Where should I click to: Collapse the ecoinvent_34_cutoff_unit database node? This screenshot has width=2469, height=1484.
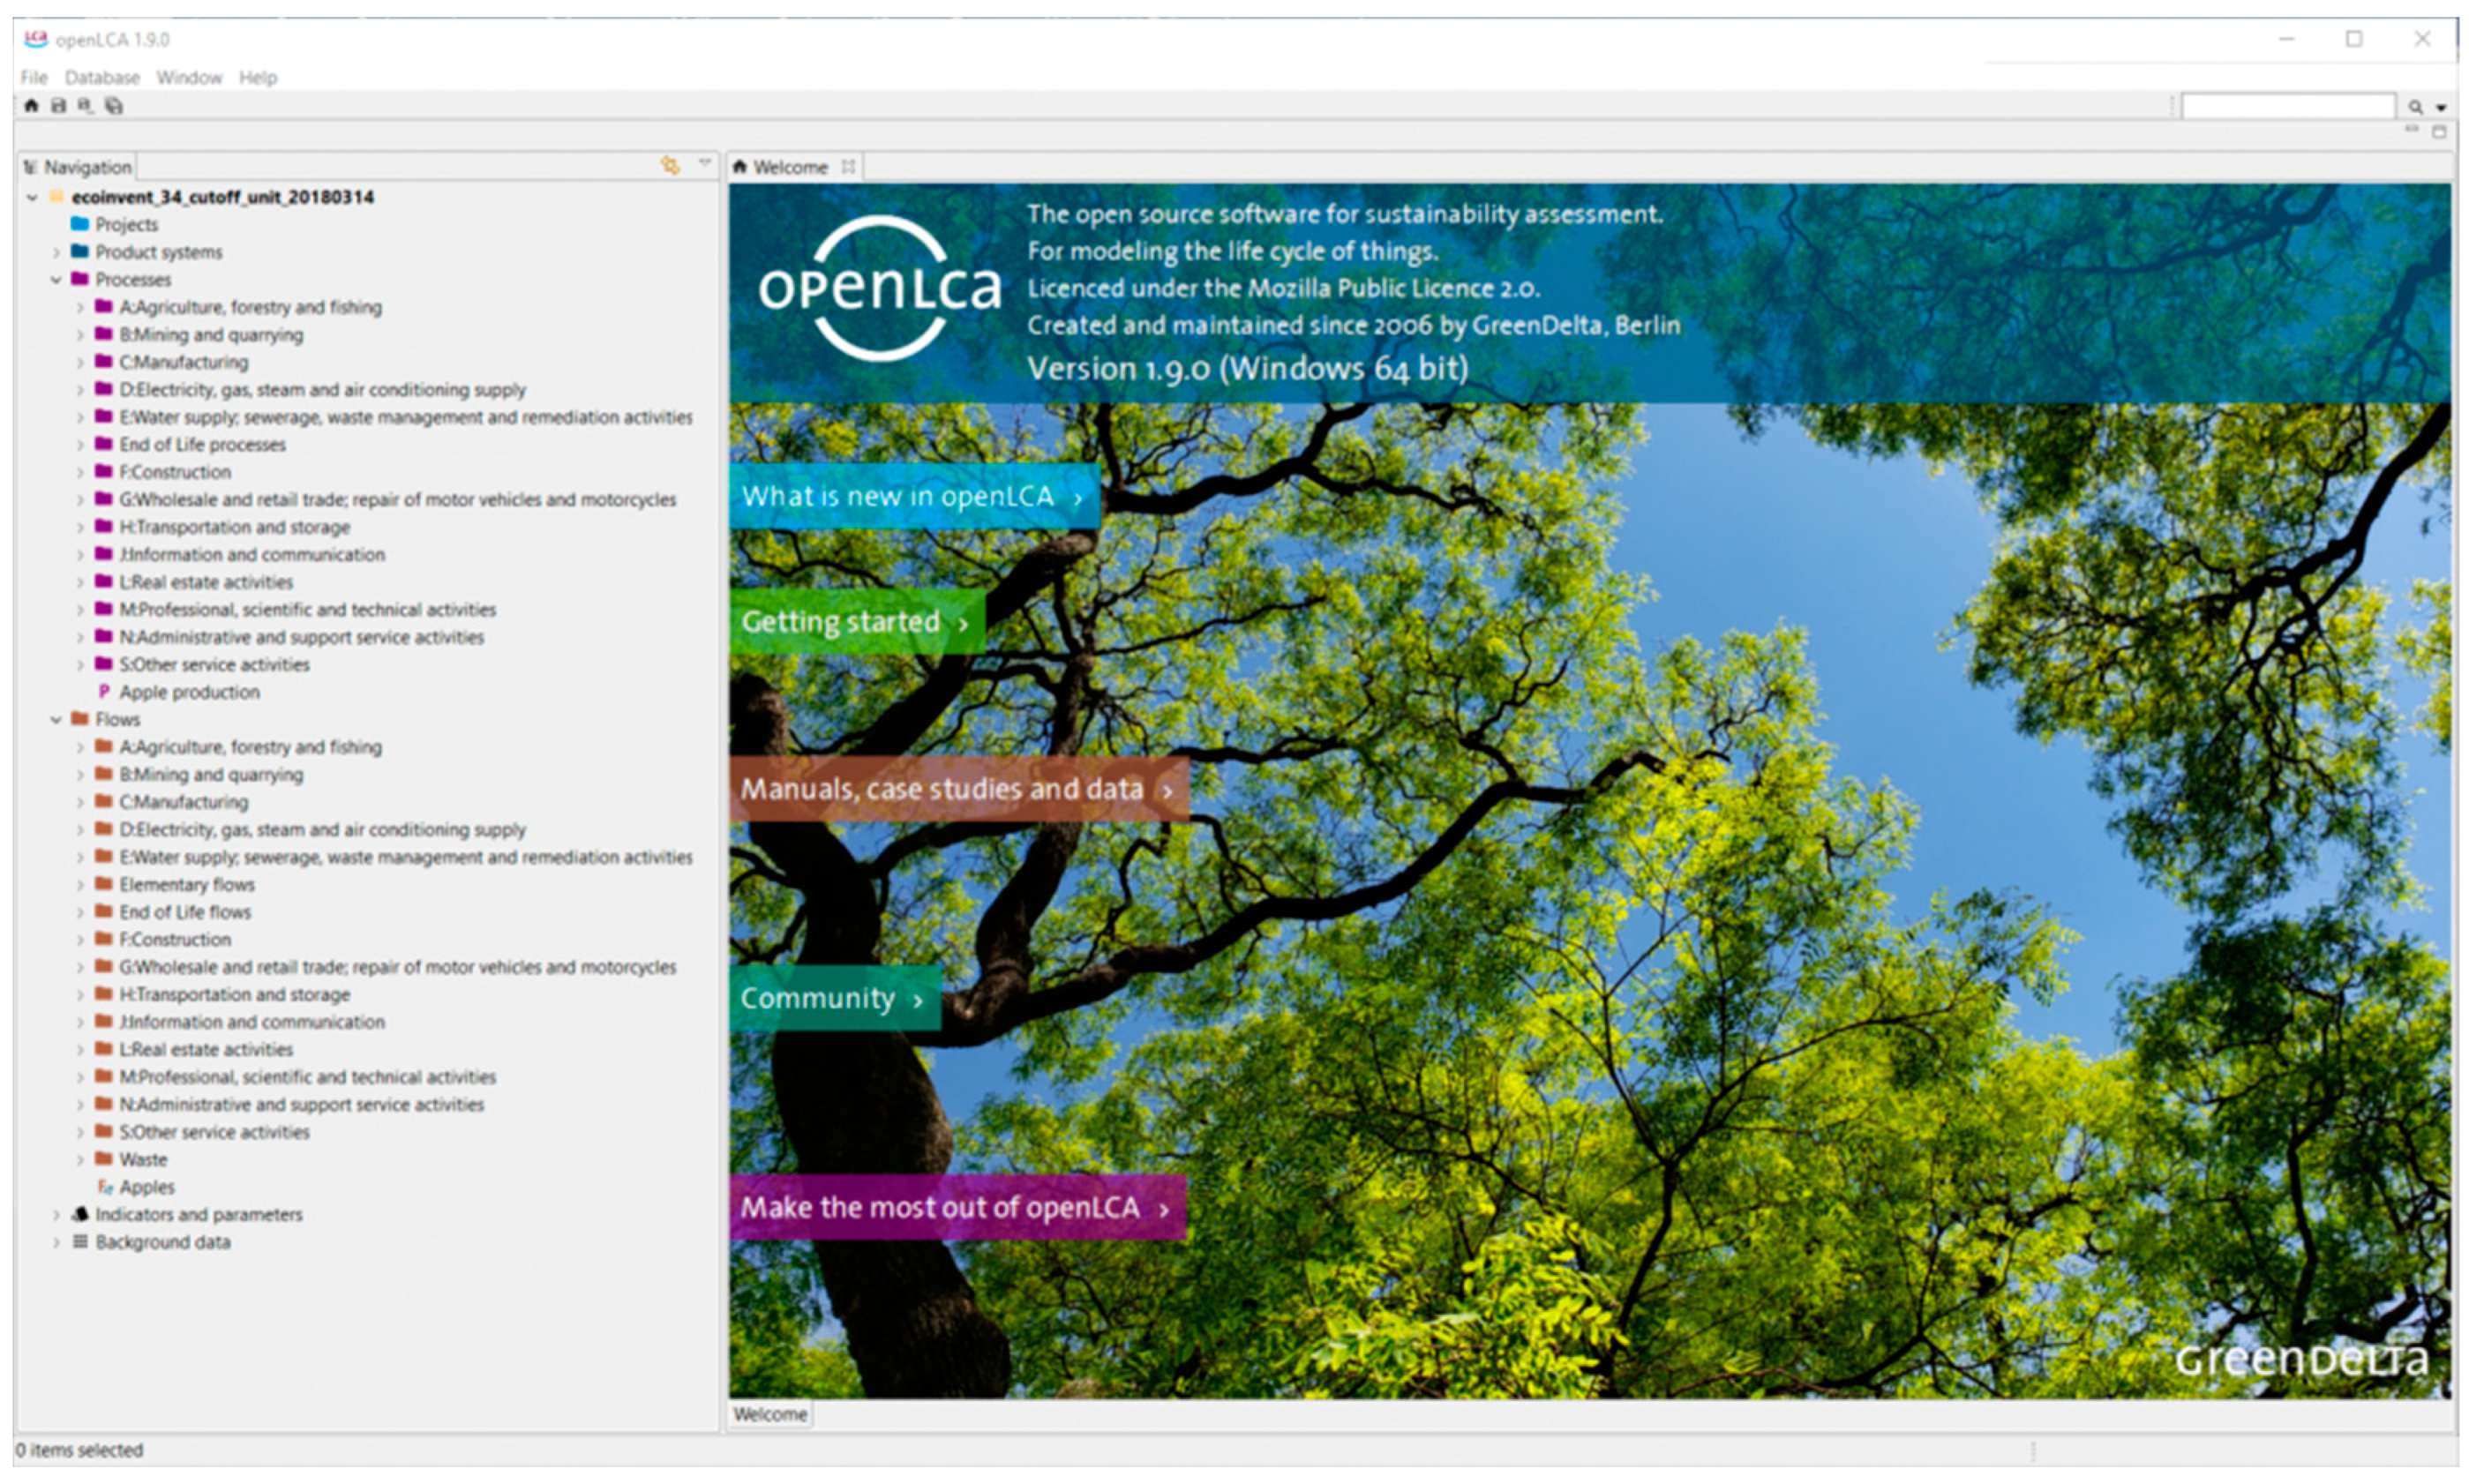(x=32, y=197)
